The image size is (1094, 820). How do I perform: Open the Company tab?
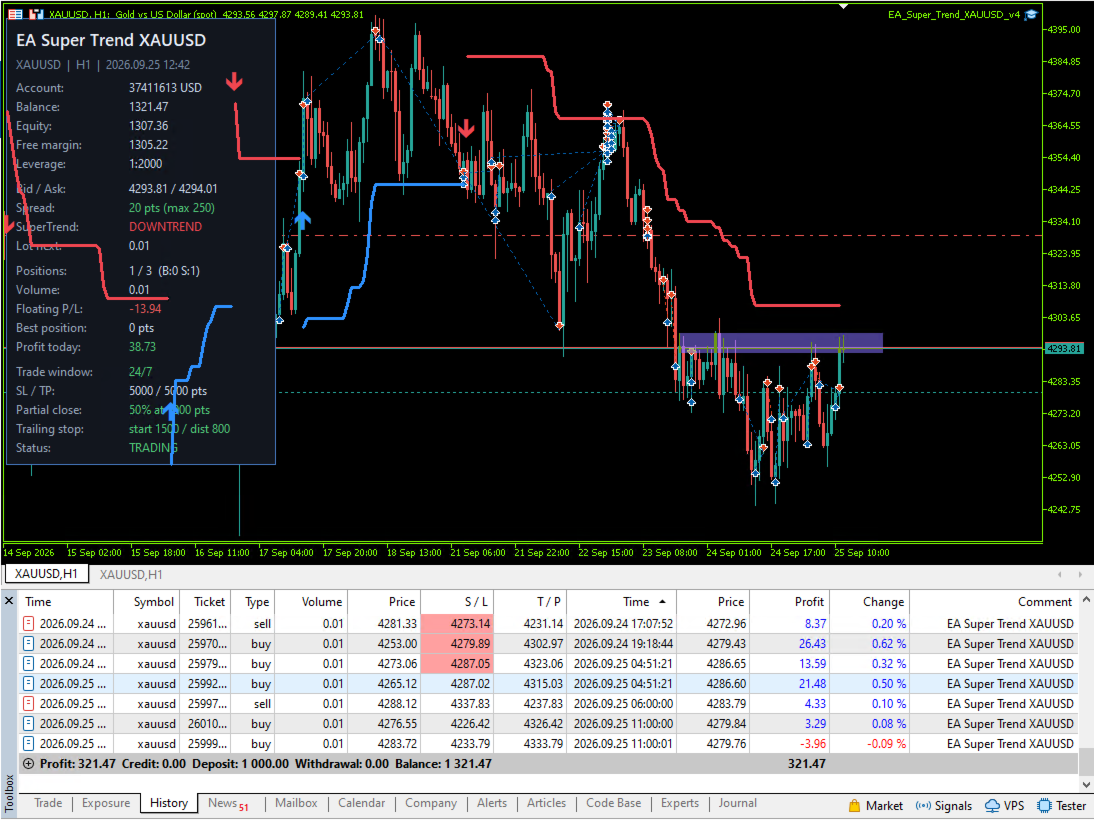[x=431, y=803]
